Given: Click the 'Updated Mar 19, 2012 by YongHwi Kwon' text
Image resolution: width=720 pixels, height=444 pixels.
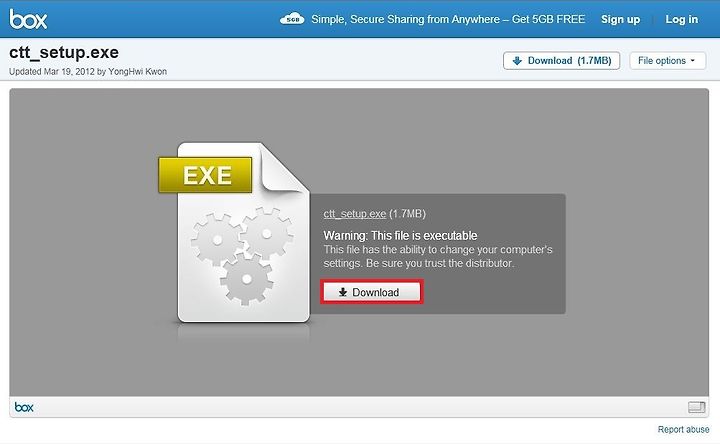Looking at the screenshot, I should [x=88, y=72].
